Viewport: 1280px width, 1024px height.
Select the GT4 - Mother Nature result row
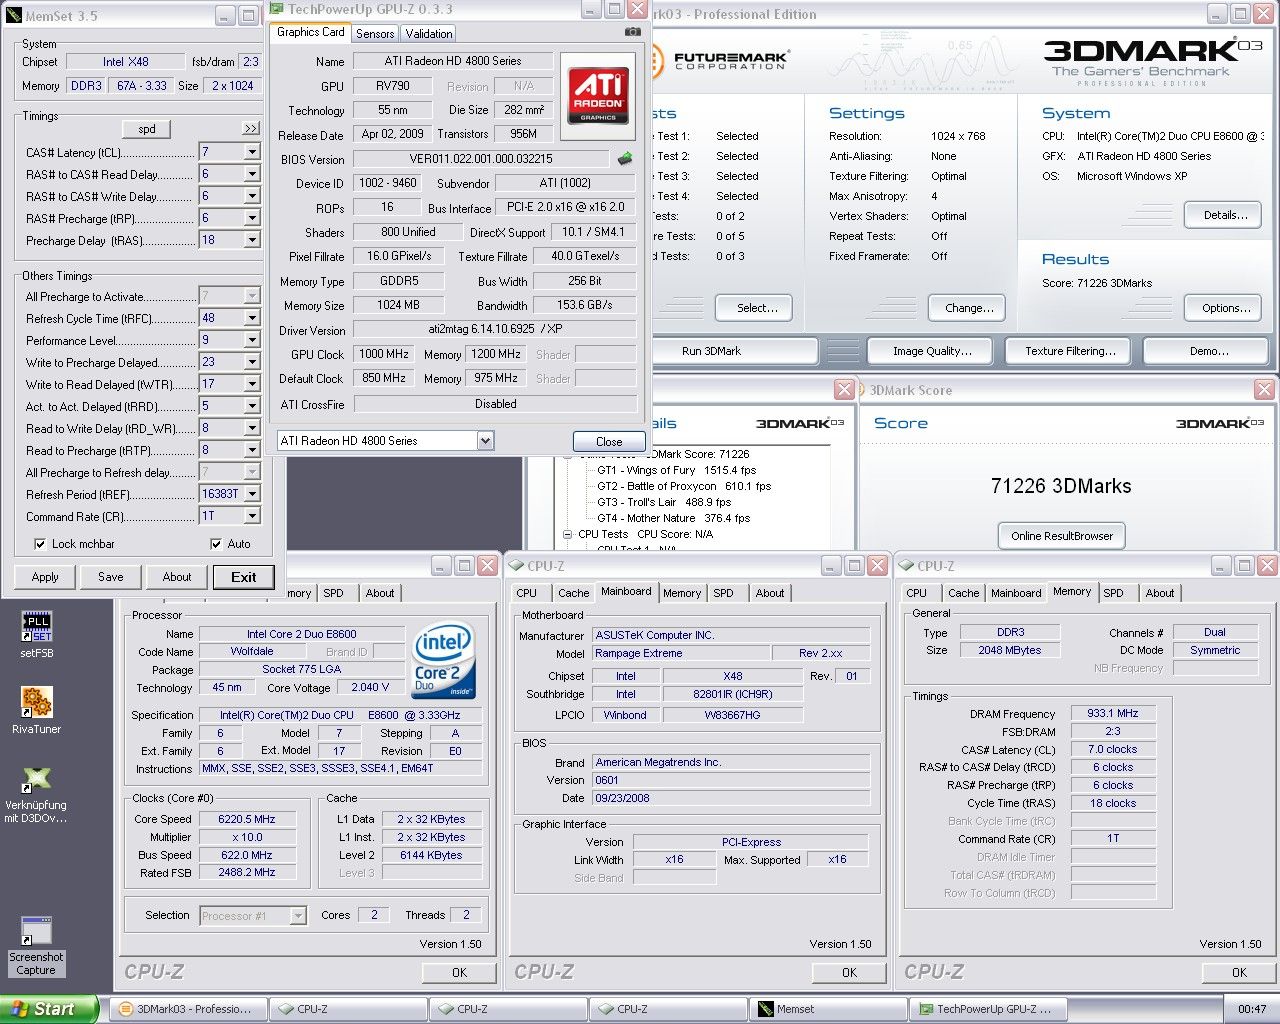pos(676,518)
